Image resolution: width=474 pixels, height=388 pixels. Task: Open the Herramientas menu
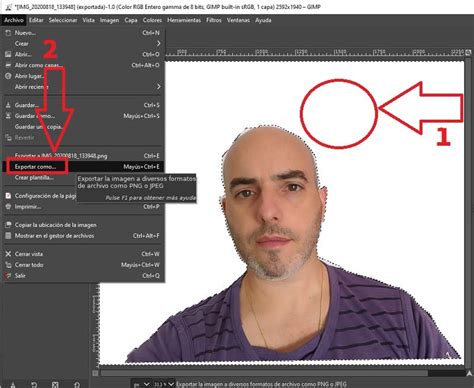point(184,20)
